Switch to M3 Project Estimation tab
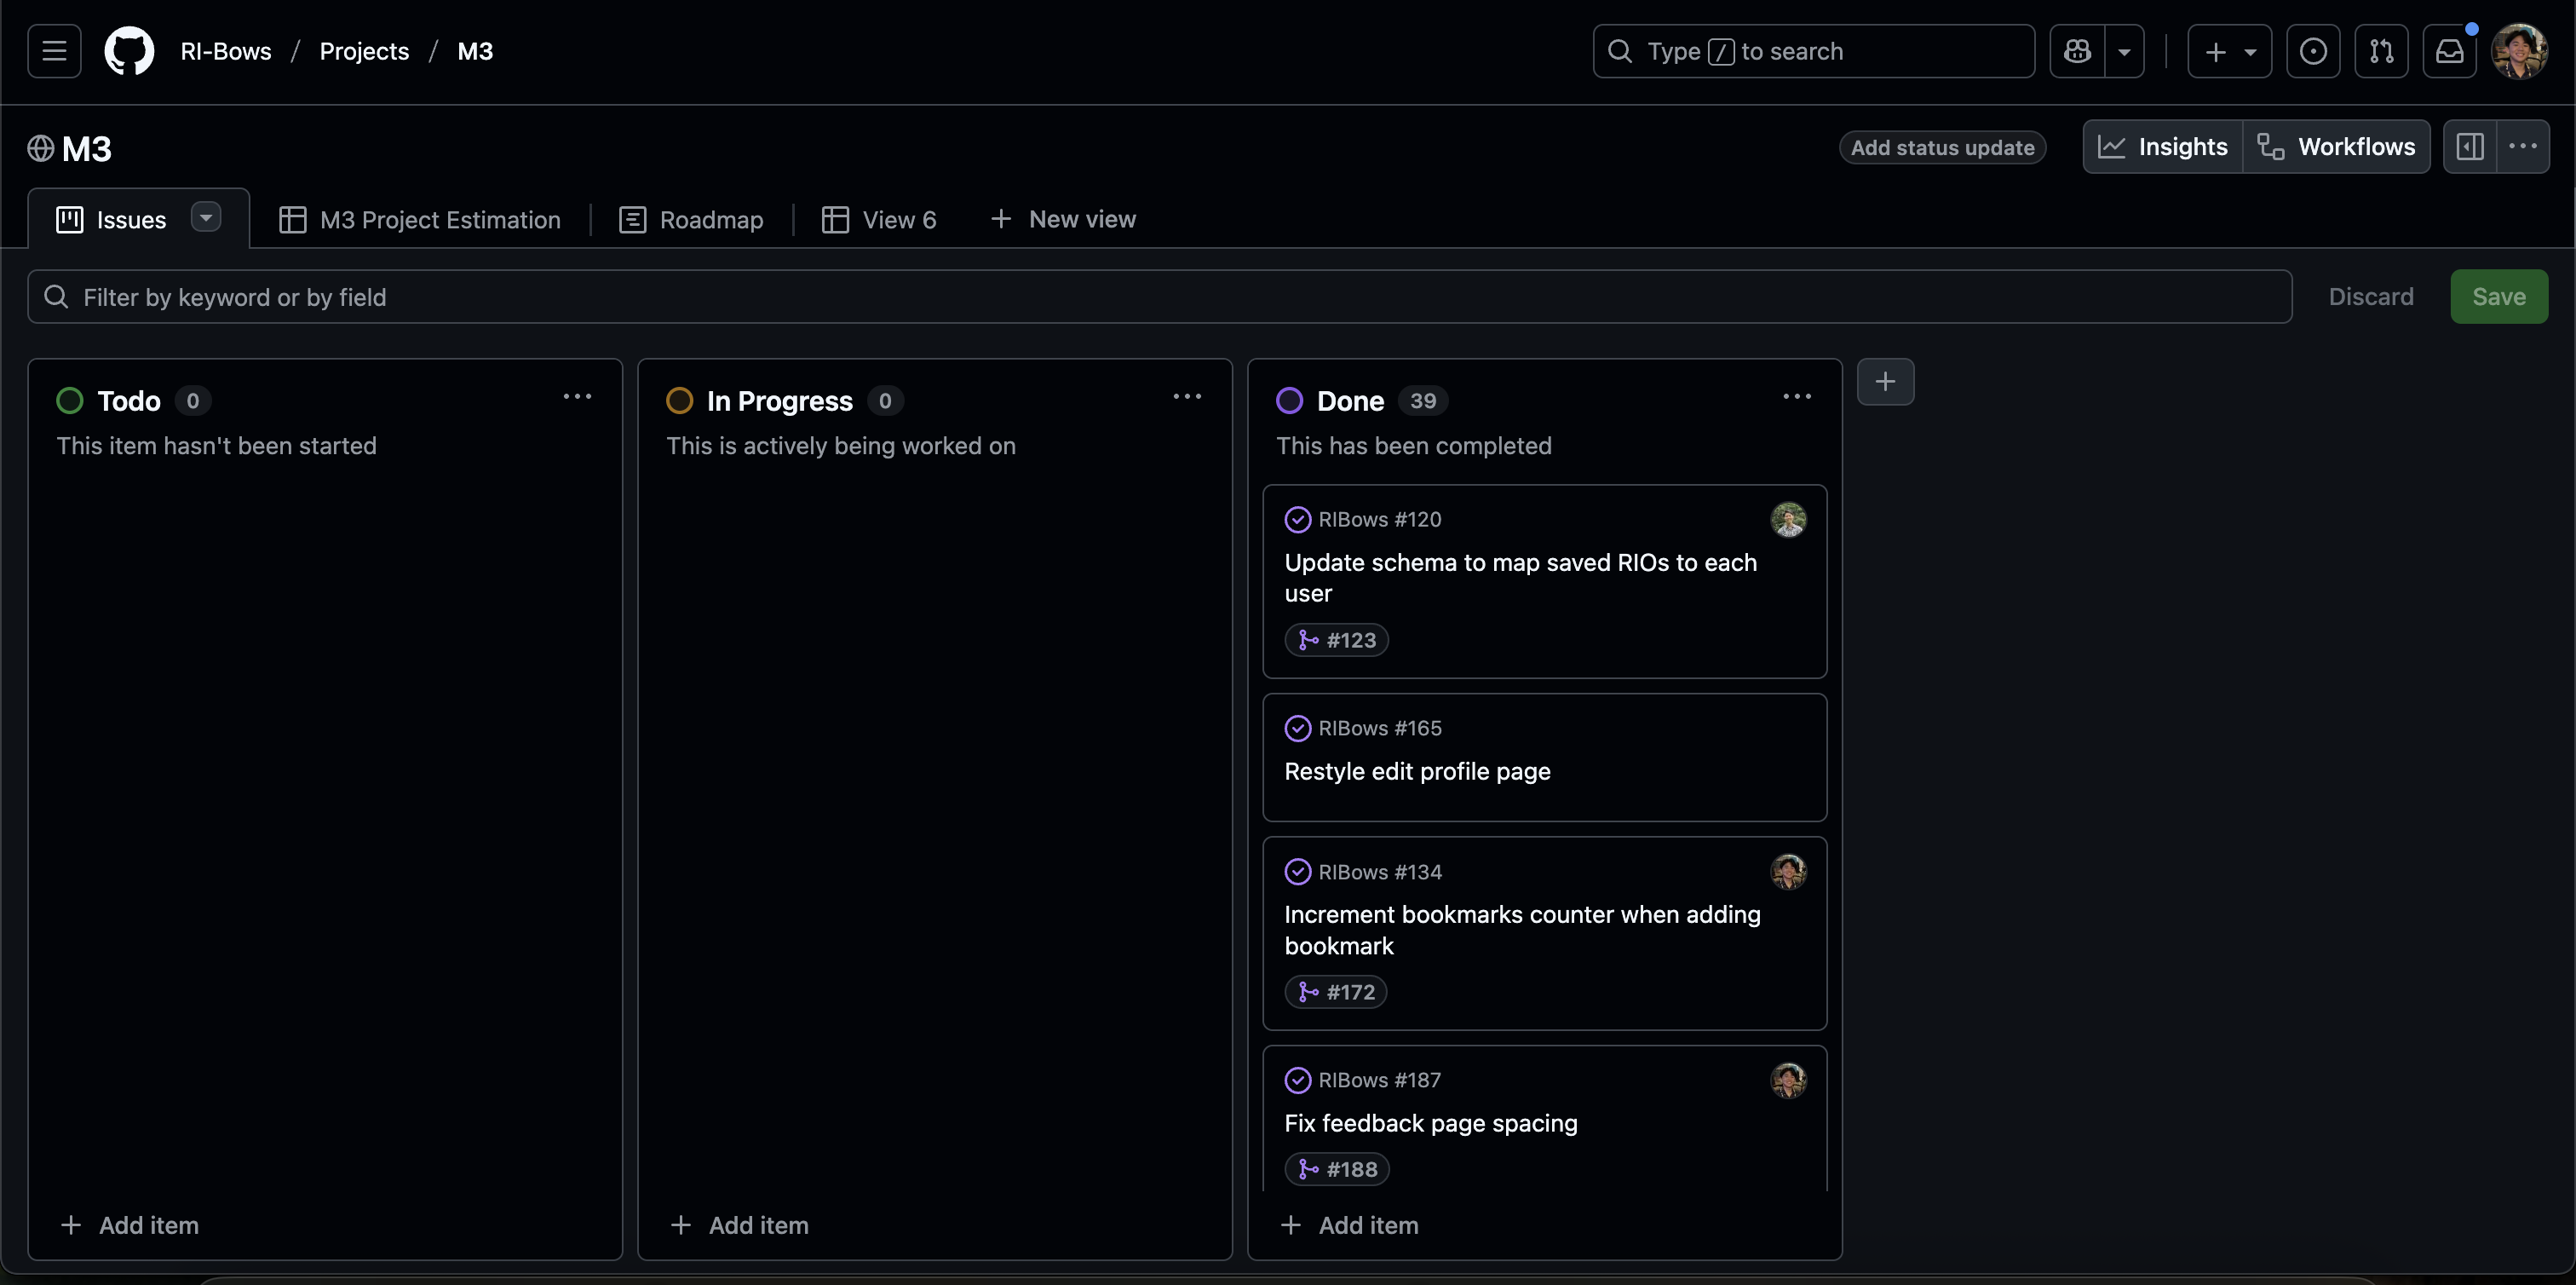 pyautogui.click(x=420, y=220)
